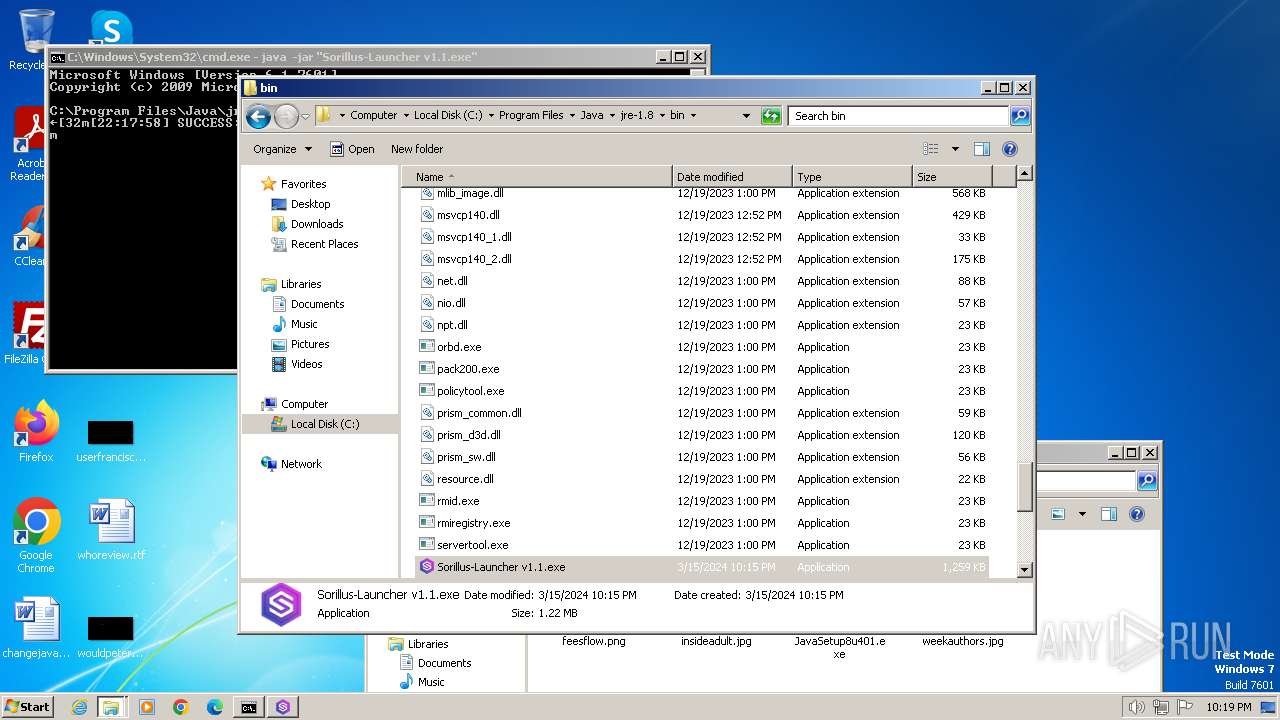
Task: Select Documents under Libraries in bin window
Action: point(317,304)
